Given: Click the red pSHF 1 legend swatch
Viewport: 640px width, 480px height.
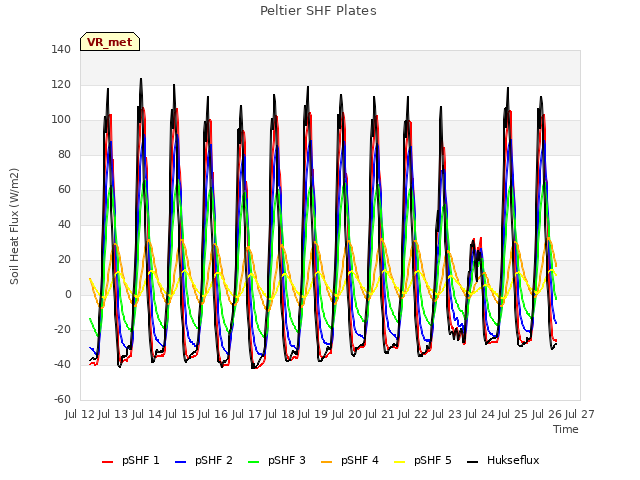Looking at the screenshot, I should pos(107,462).
